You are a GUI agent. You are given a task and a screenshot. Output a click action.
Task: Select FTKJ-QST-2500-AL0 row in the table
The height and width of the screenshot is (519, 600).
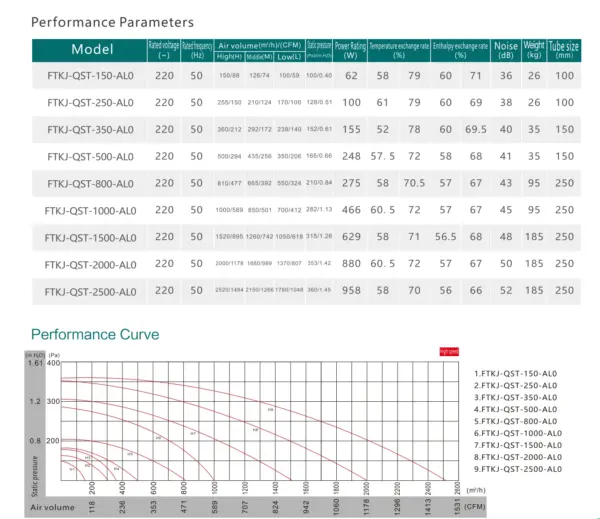coord(90,291)
